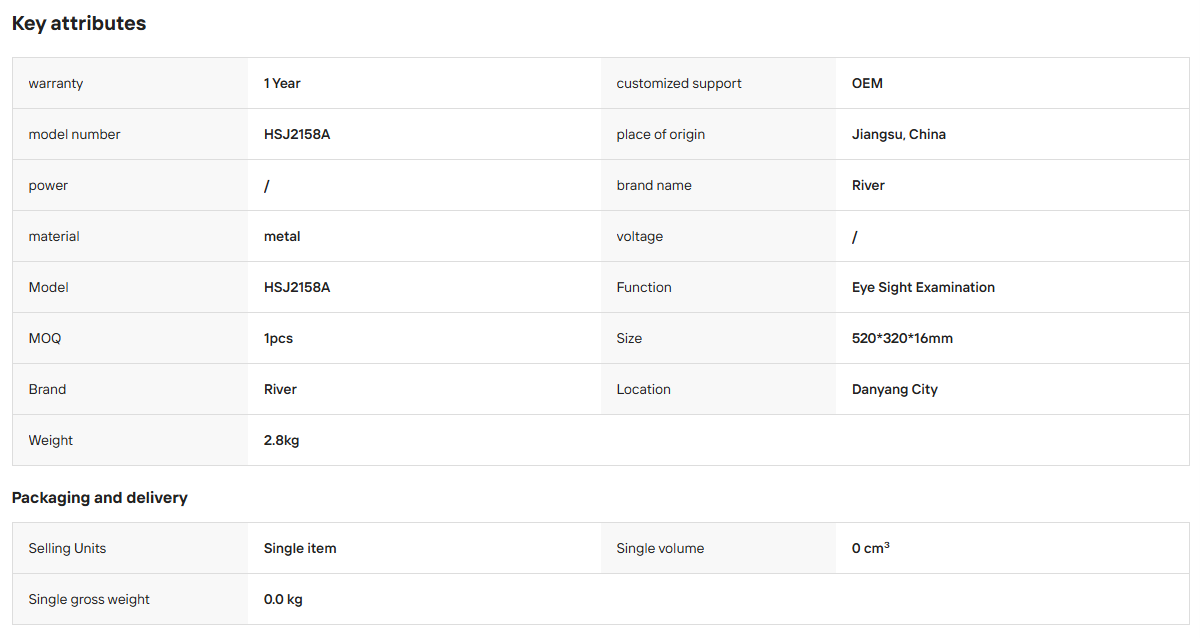Viewport: 1200px width, 638px height.
Task: Select the Selling Units Single item value
Action: click(300, 548)
